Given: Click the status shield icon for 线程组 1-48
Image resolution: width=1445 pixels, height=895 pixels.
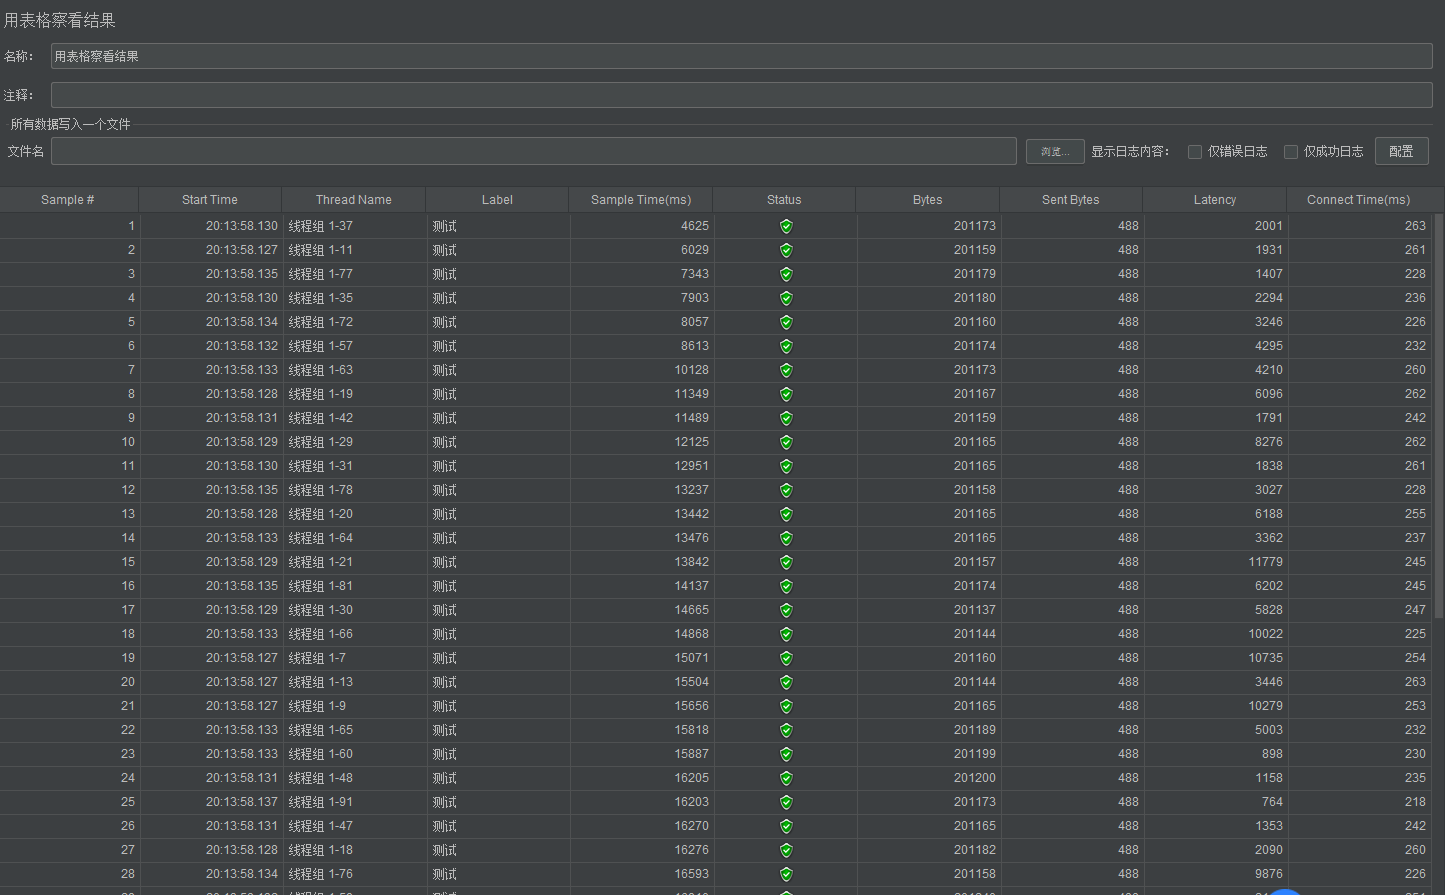Looking at the screenshot, I should click(786, 778).
